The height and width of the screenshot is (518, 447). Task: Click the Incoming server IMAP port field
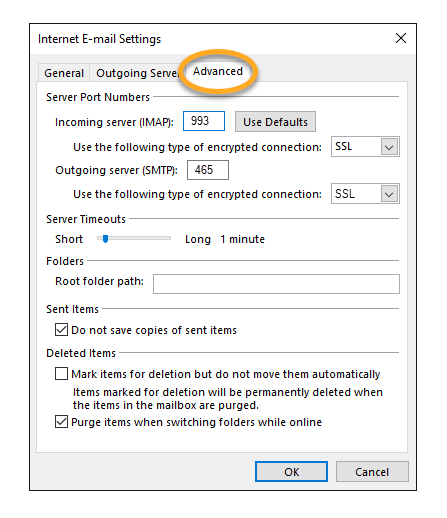point(204,121)
